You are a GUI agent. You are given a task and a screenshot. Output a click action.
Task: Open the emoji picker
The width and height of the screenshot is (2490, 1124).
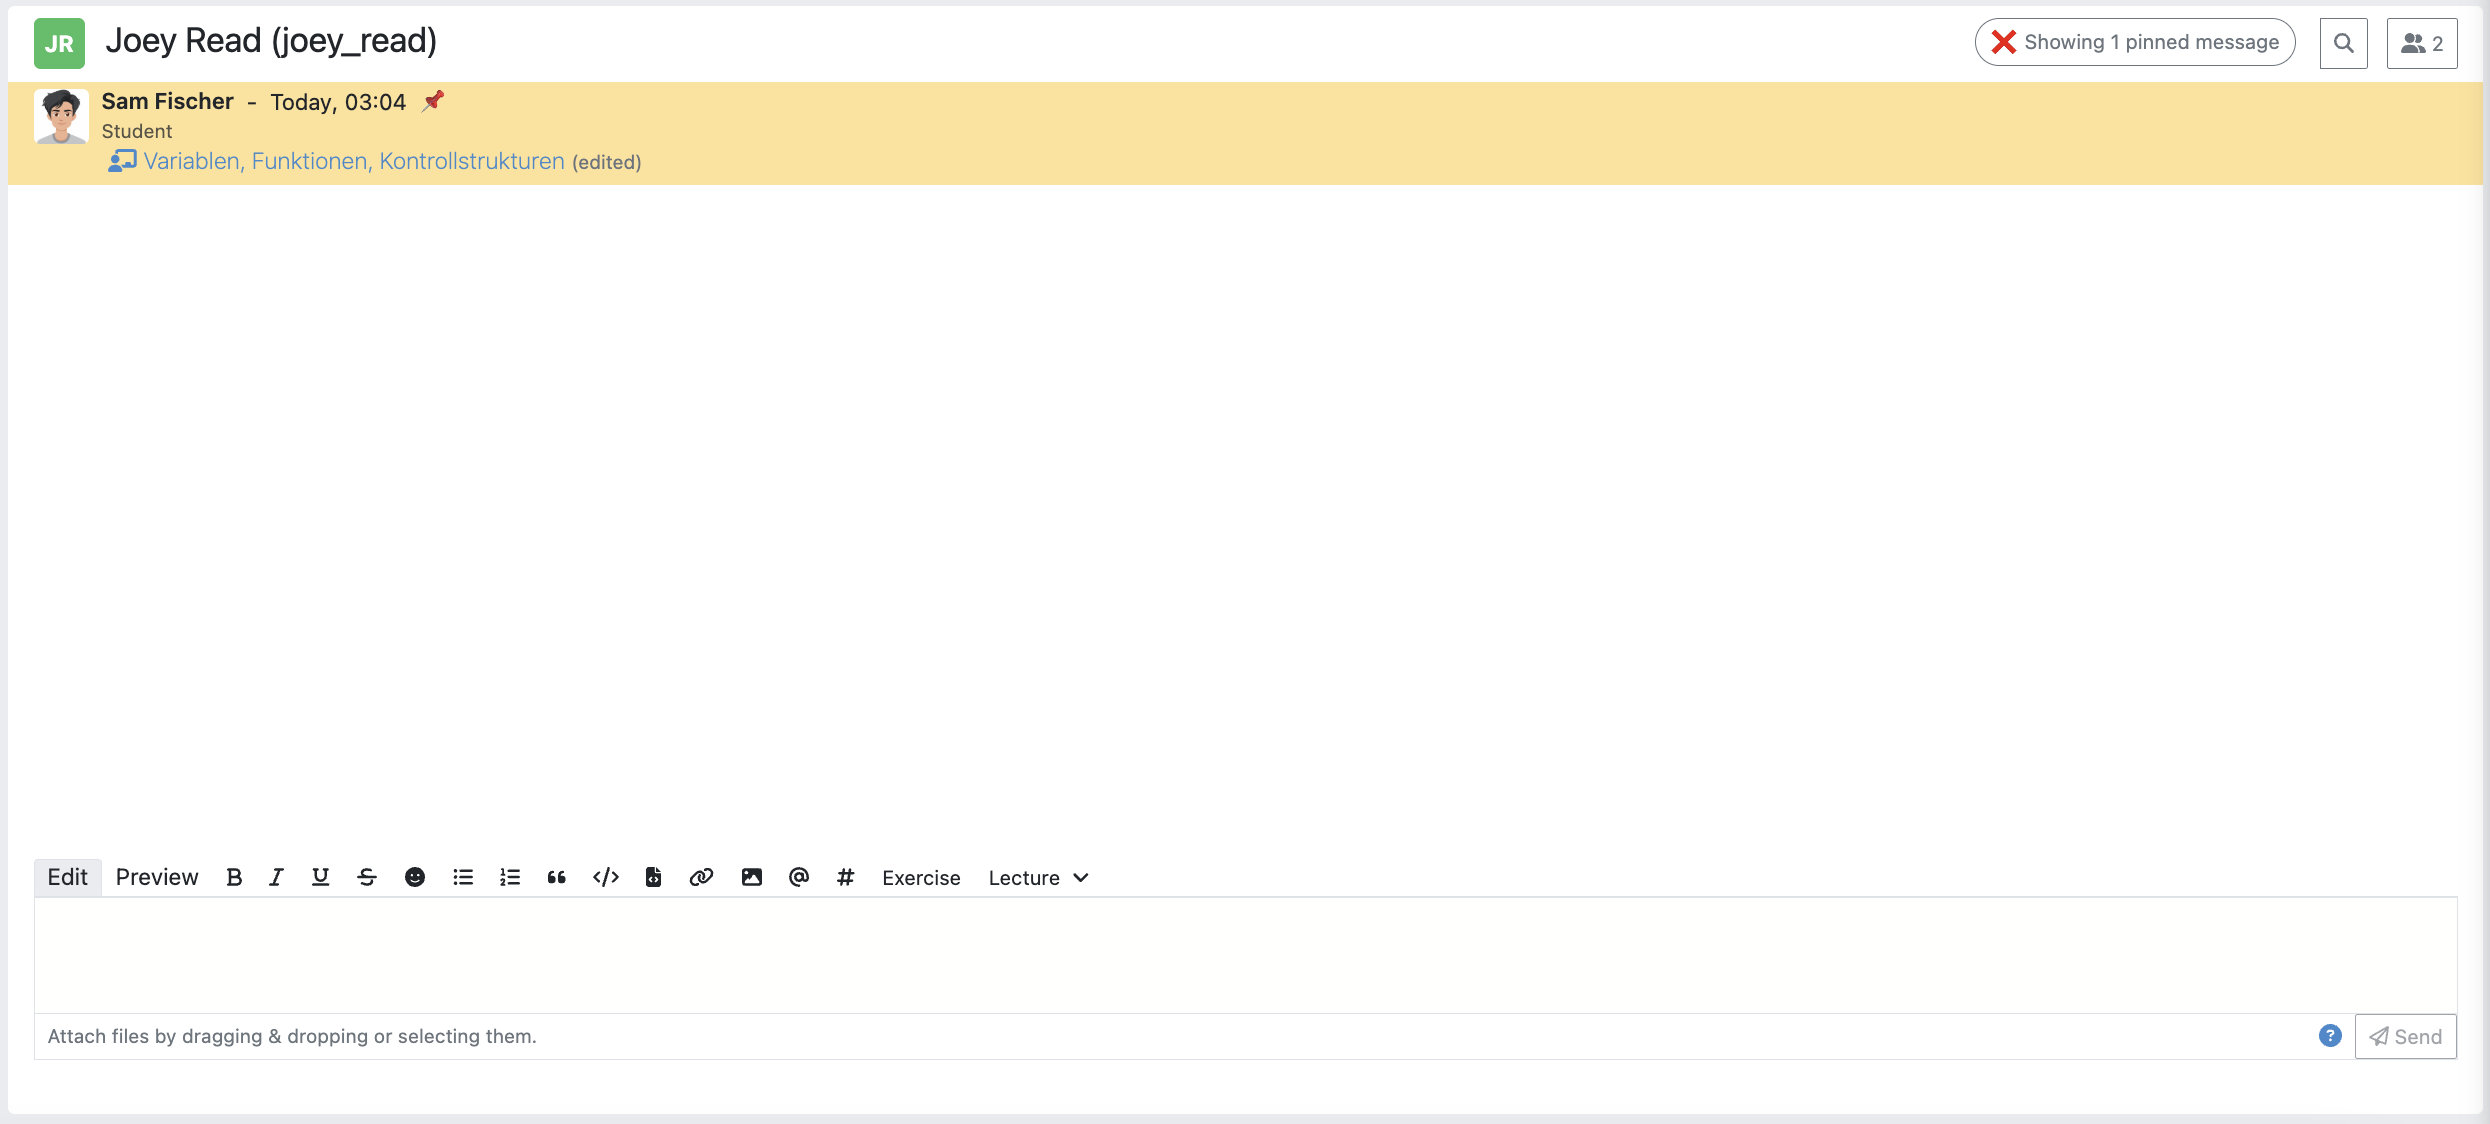(x=414, y=877)
